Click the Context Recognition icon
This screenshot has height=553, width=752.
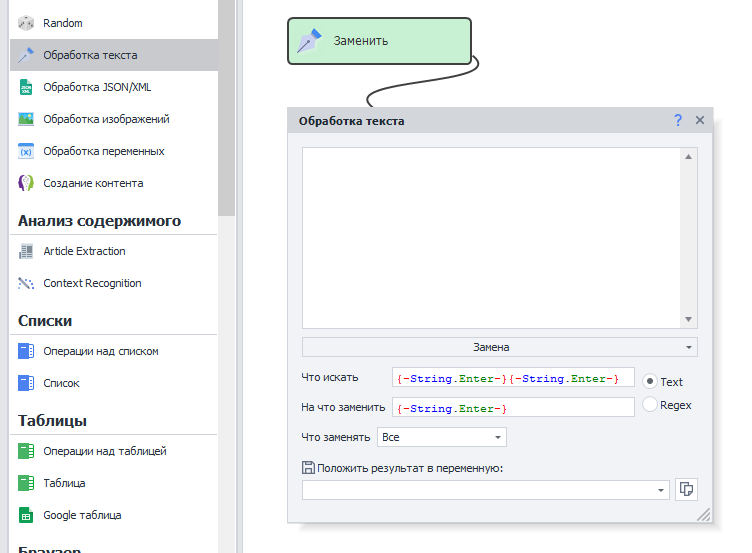[26, 283]
